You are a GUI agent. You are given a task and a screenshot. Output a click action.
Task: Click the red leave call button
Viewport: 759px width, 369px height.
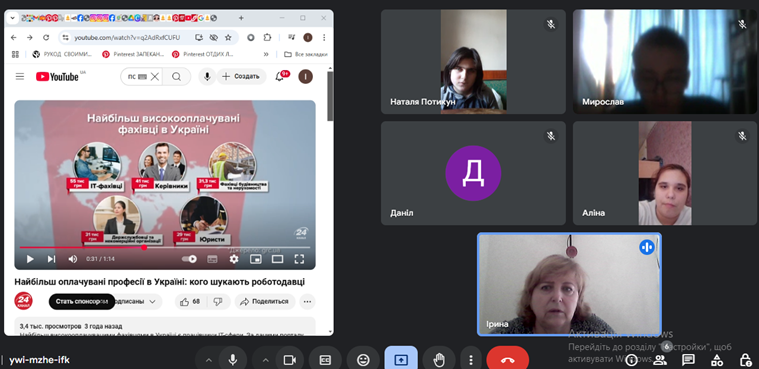[507, 359]
